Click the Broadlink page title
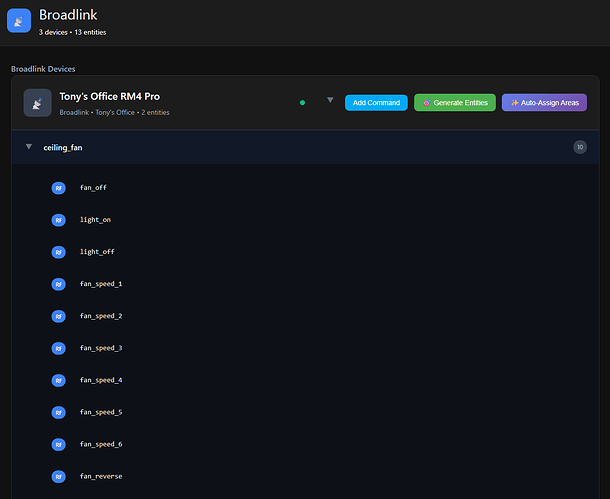 pos(68,15)
